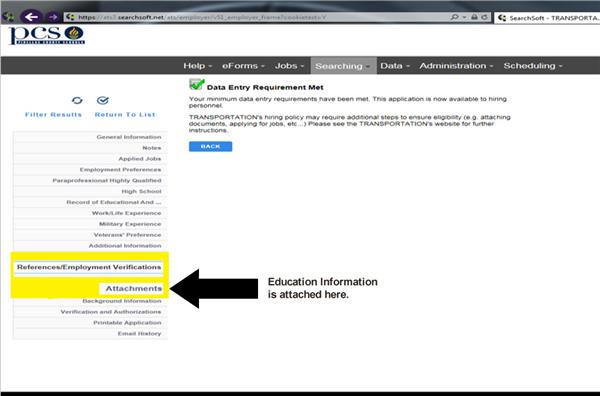Click the blue BACK button
The height and width of the screenshot is (396, 600).
pos(210,147)
